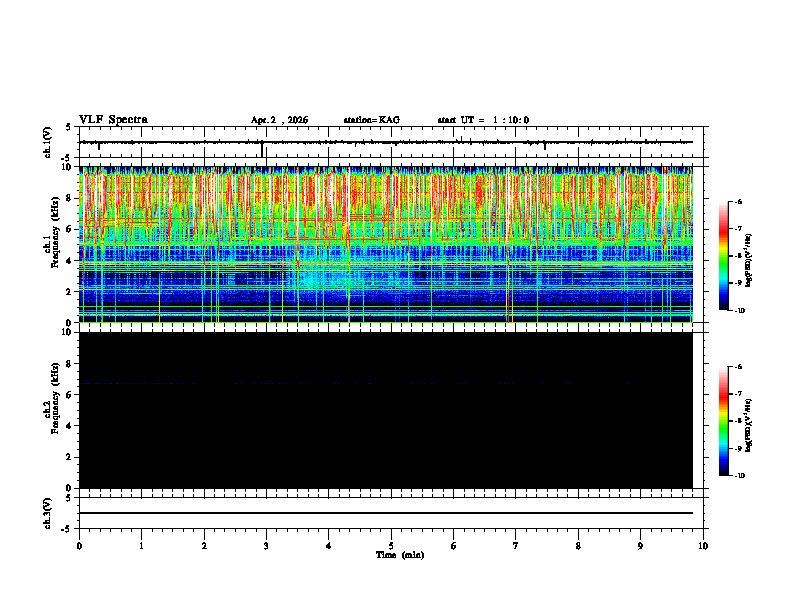Click time axis tick label 10
The width and height of the screenshot is (792, 612).
(x=703, y=546)
